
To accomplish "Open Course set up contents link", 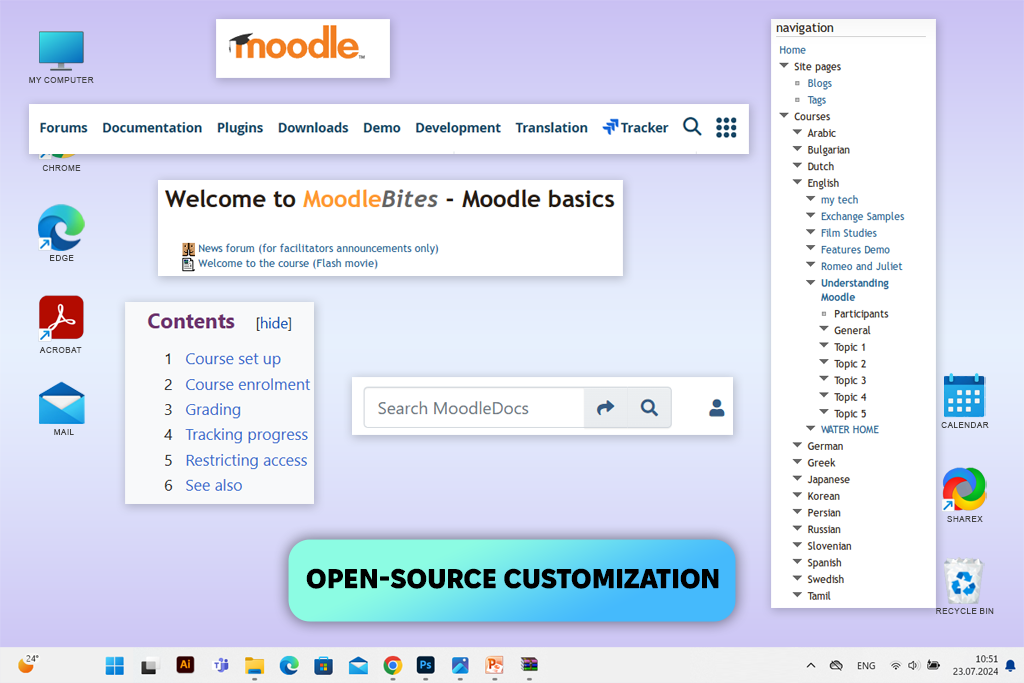I will [233, 359].
